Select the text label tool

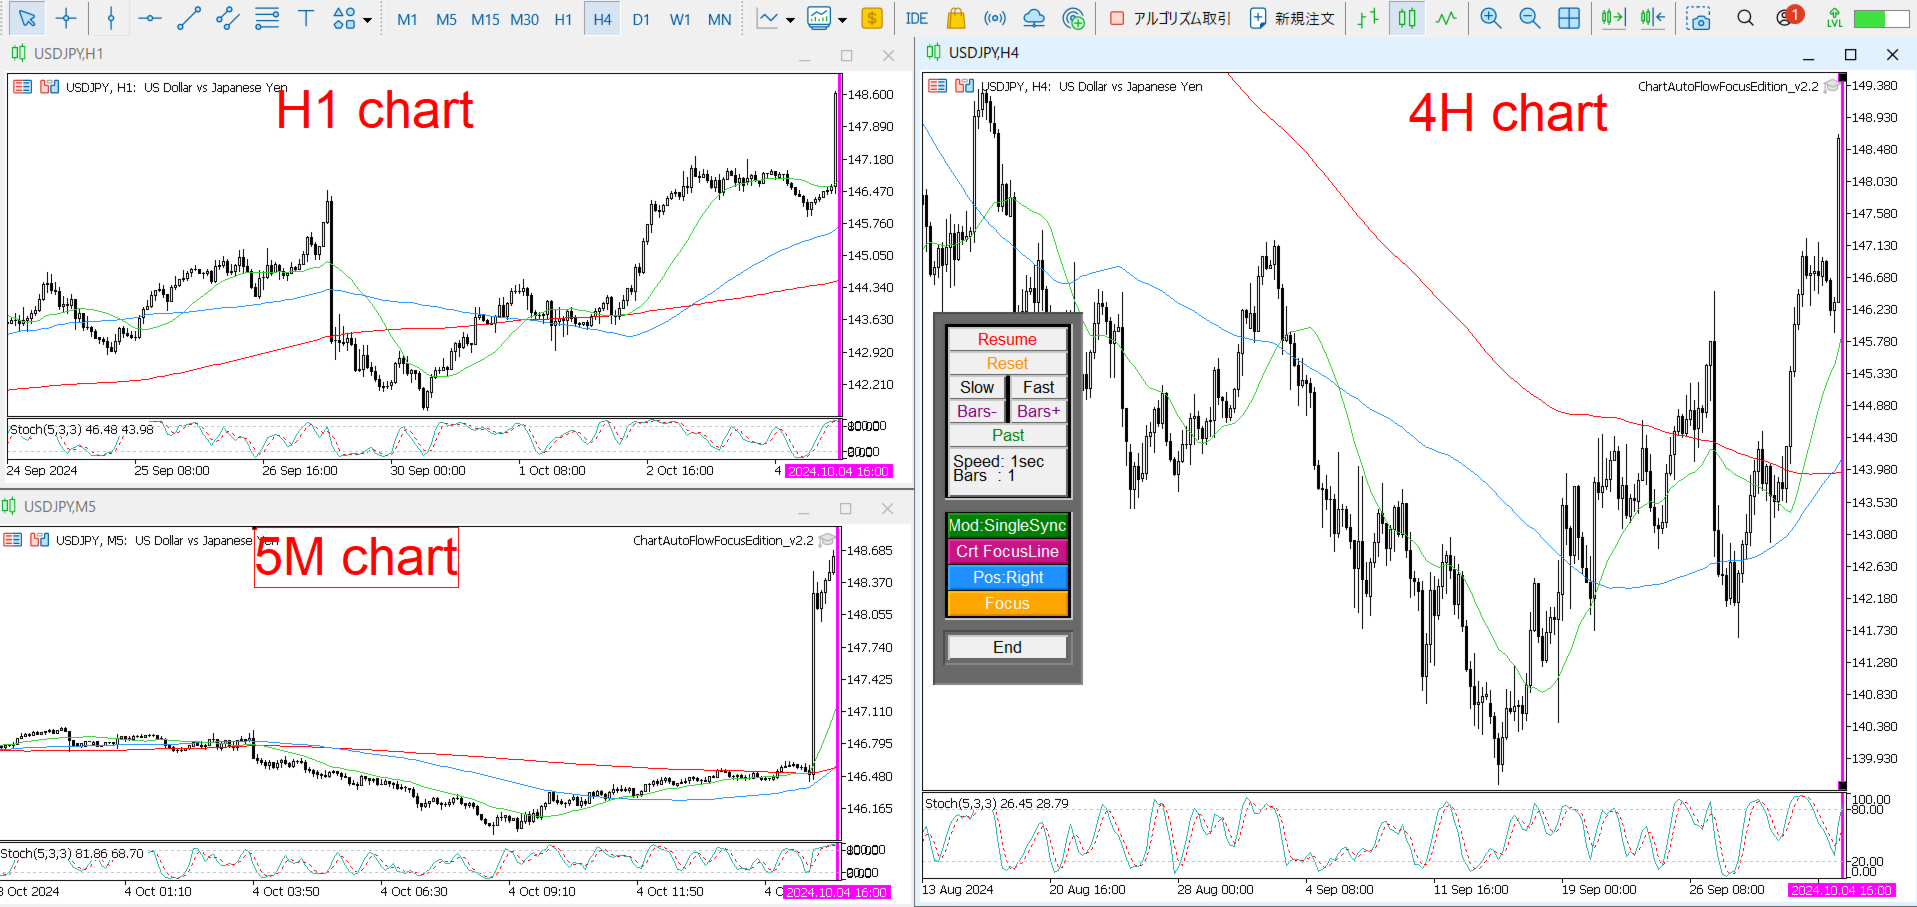tap(306, 18)
